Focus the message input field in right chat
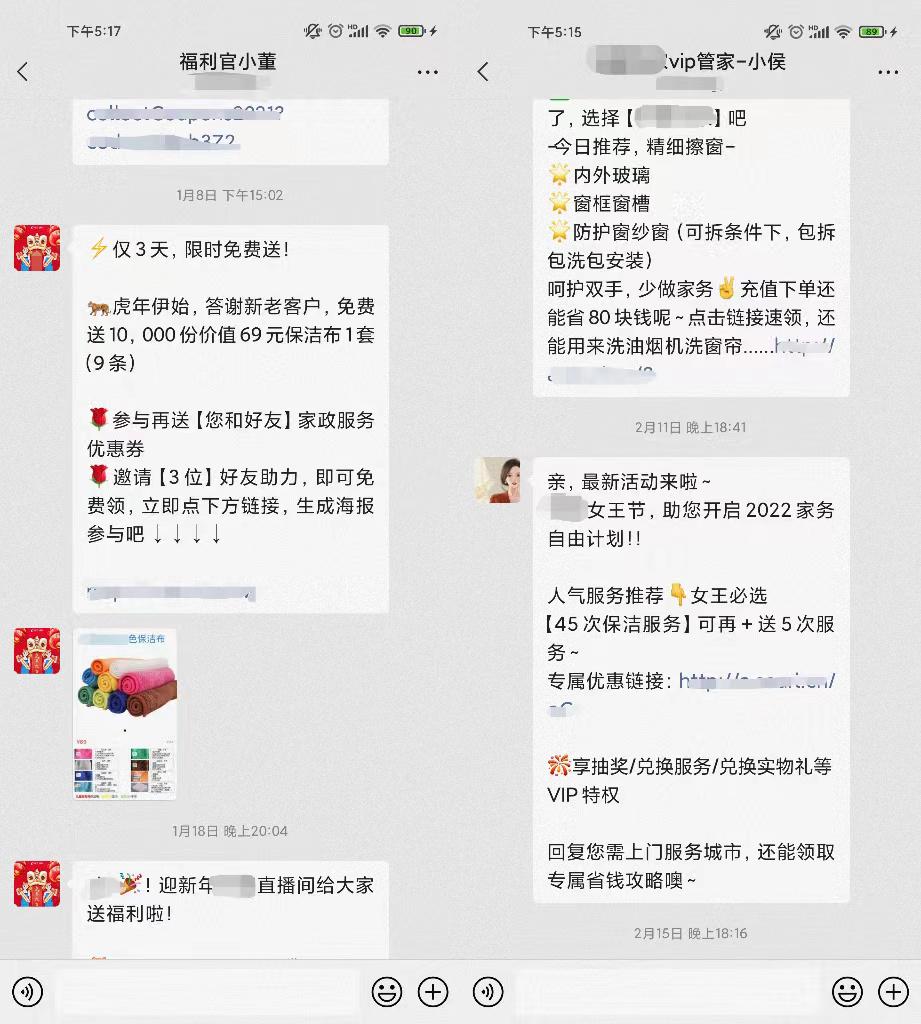Screen dimensions: 921x1024 [668, 992]
